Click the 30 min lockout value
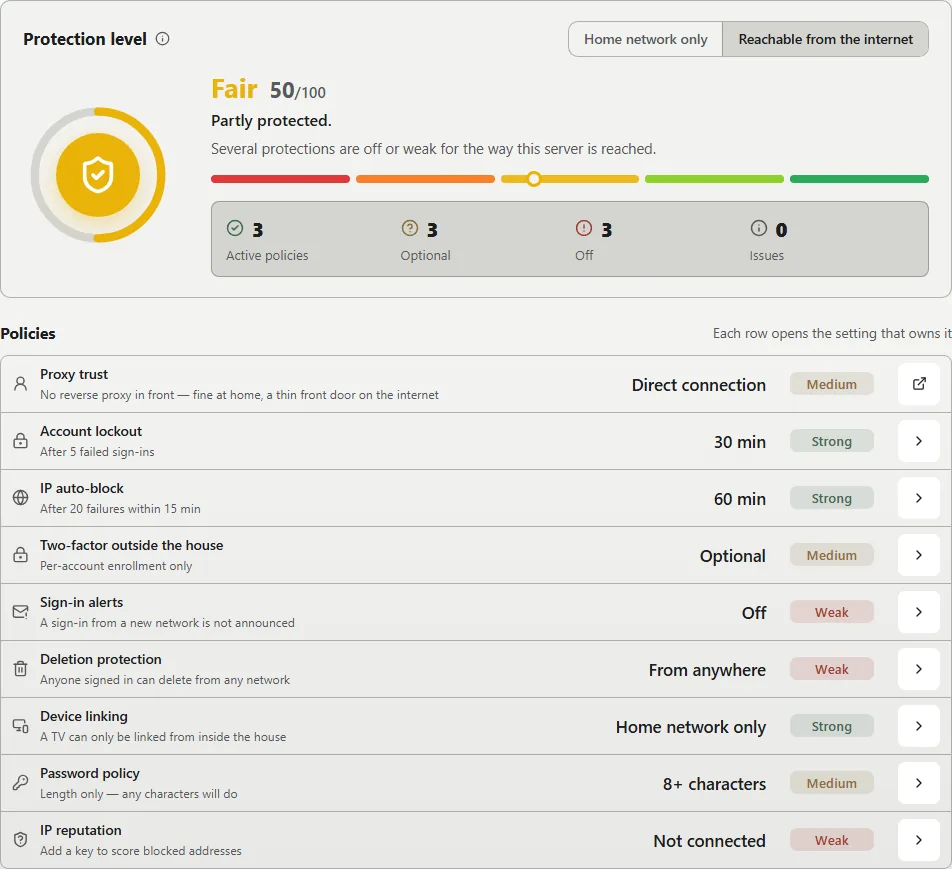952x869 pixels. [x=740, y=442]
